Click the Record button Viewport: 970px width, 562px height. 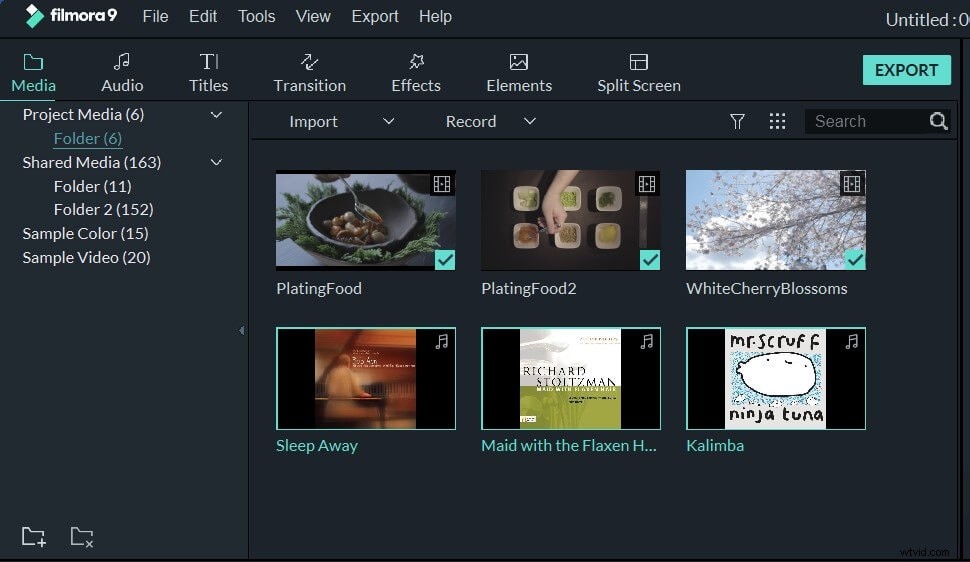tap(471, 121)
